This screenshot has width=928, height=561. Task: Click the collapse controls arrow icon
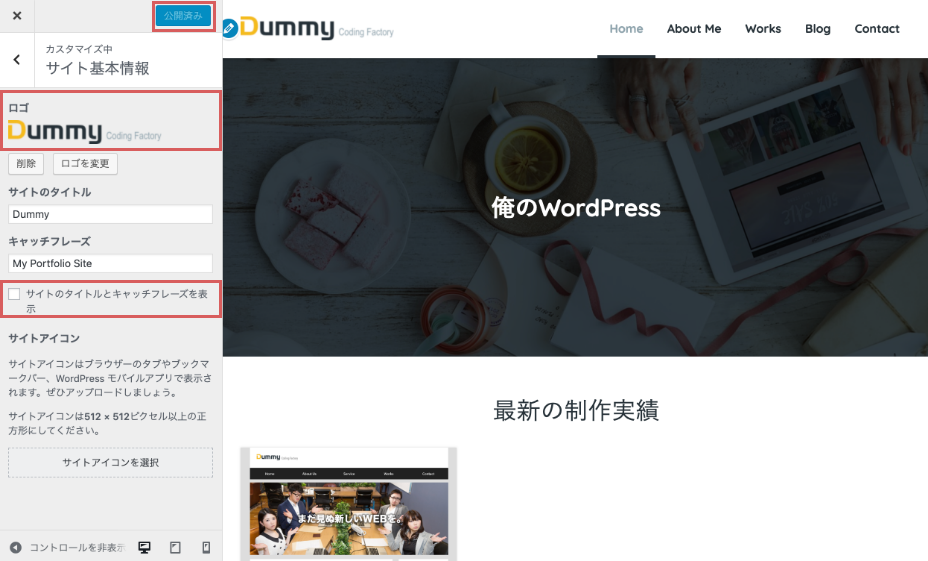pos(15,547)
